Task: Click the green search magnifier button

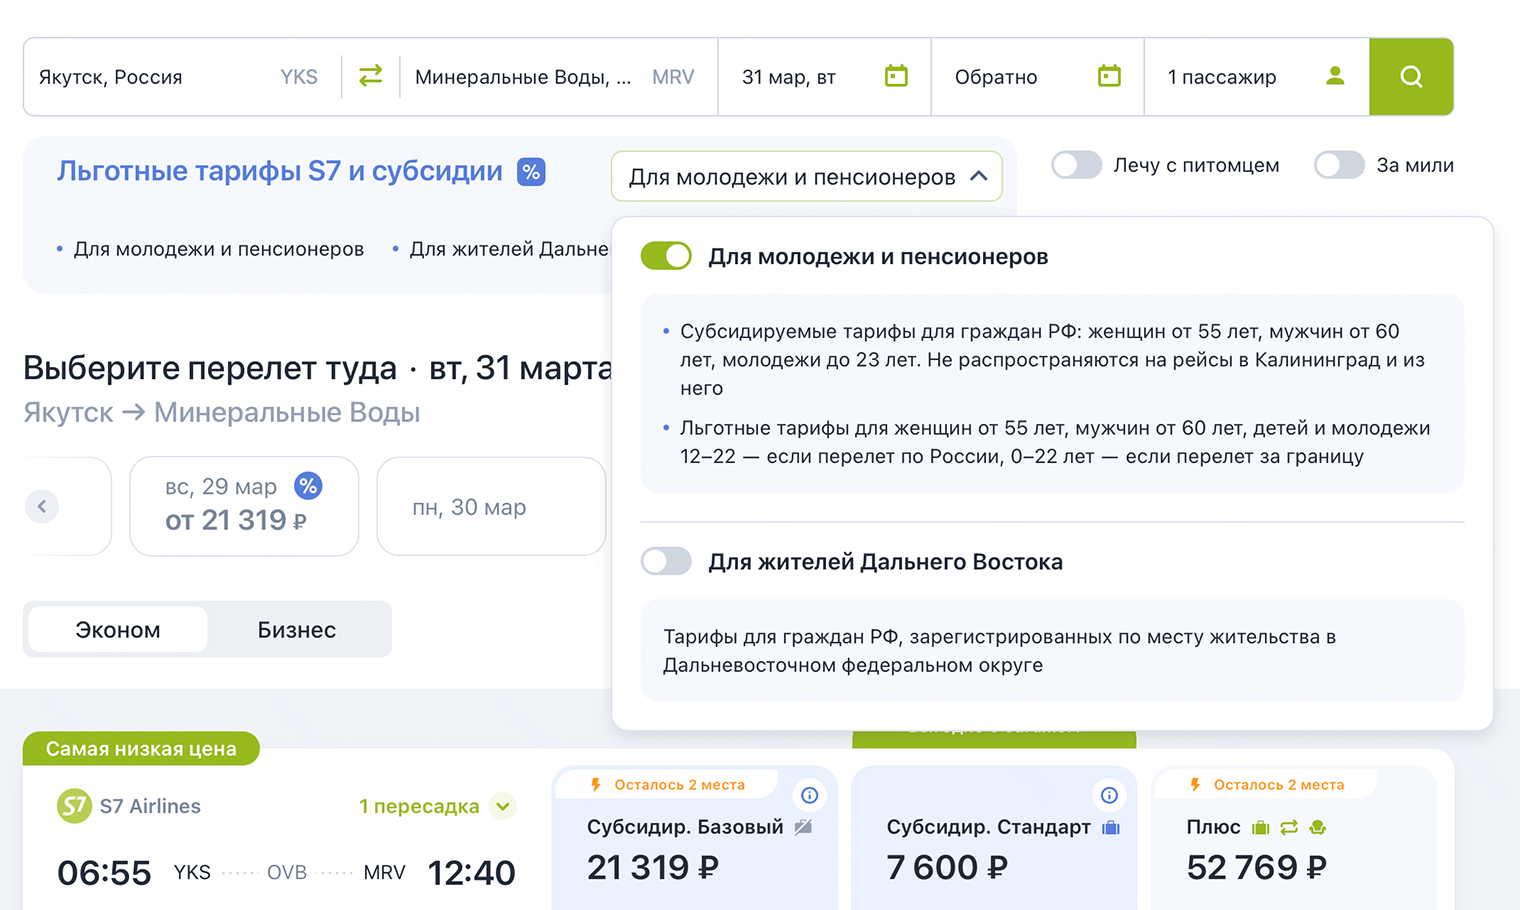Action: click(x=1411, y=76)
